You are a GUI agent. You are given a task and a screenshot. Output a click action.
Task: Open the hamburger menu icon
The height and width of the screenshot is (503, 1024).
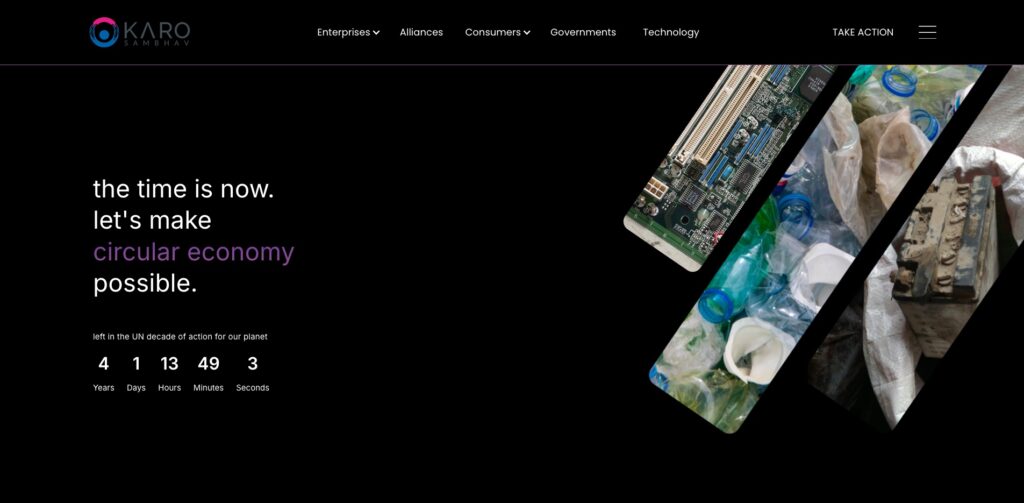[927, 32]
